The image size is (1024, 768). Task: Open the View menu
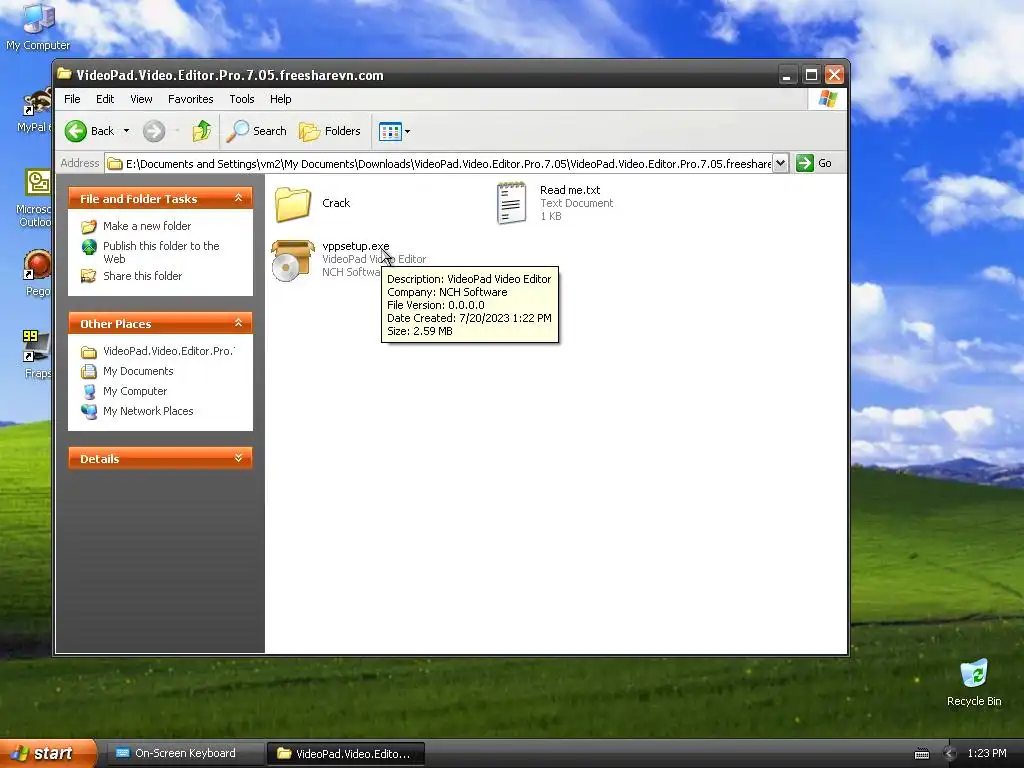pos(141,99)
